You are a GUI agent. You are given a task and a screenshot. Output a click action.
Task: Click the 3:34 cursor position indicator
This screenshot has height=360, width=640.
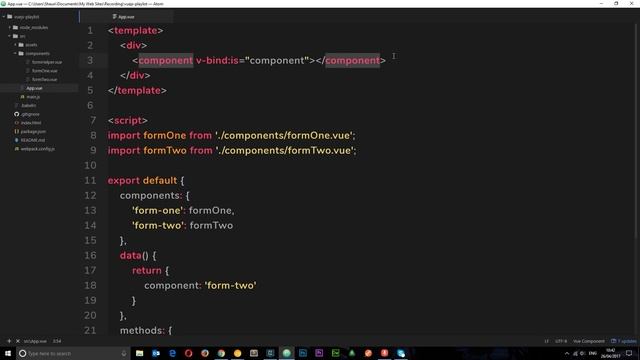(57, 341)
